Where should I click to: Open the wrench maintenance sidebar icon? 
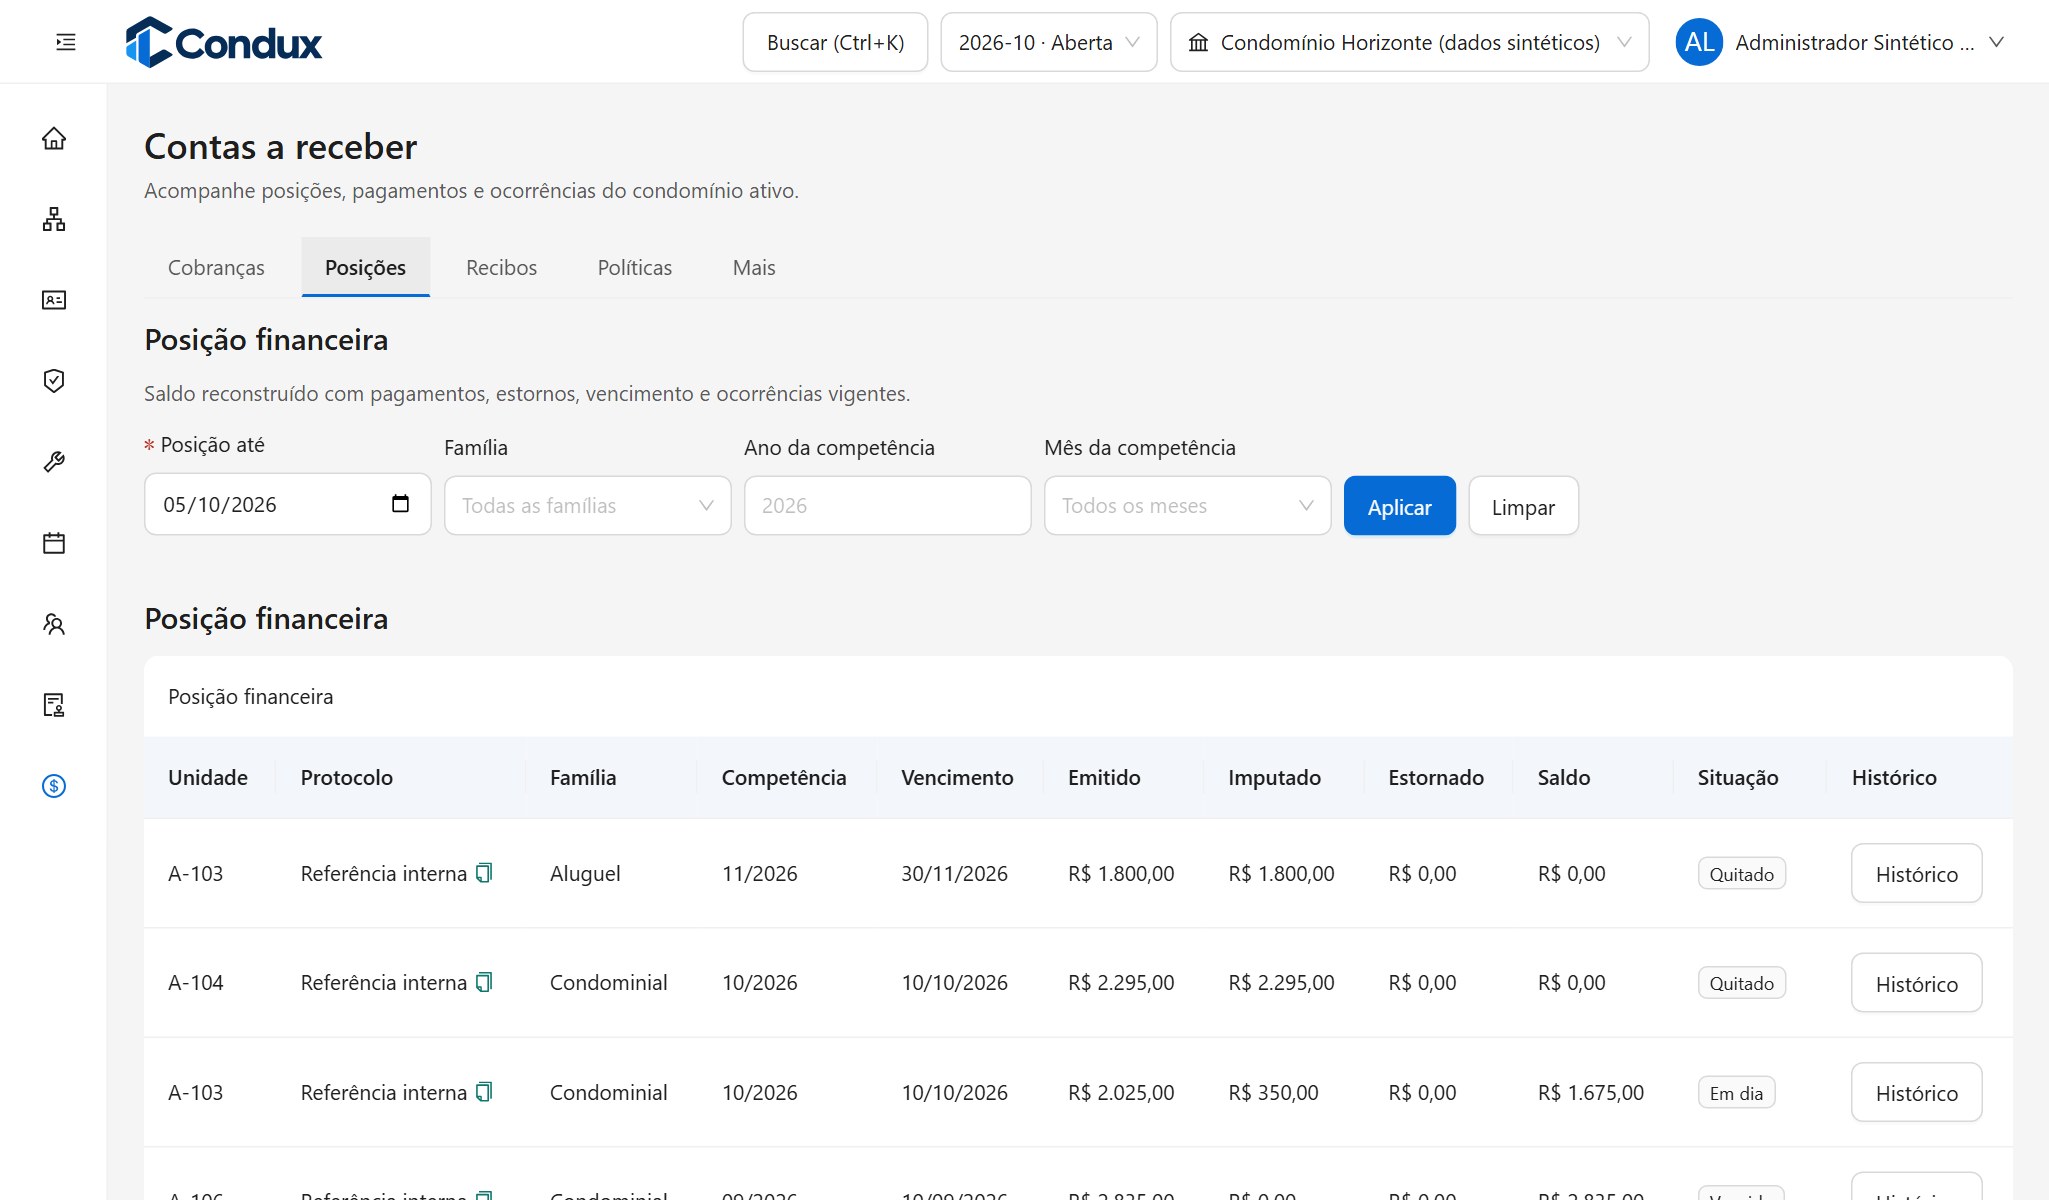(54, 462)
